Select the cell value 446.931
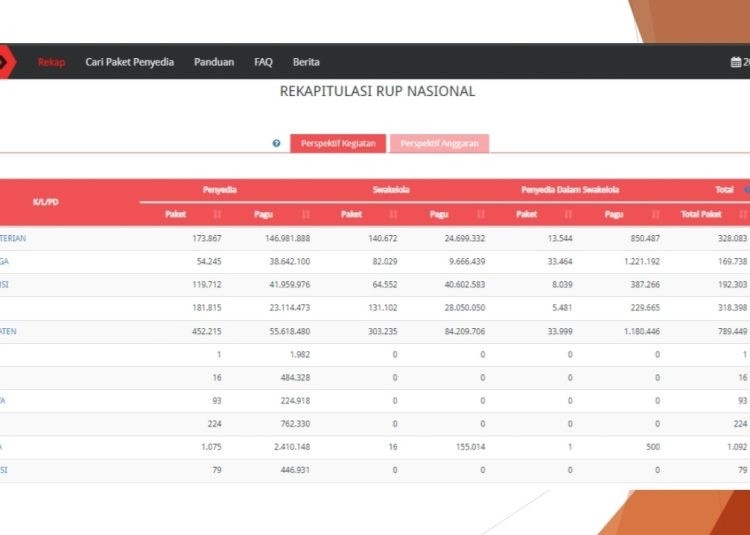Screen dimensions: 750x535 click(x=295, y=470)
